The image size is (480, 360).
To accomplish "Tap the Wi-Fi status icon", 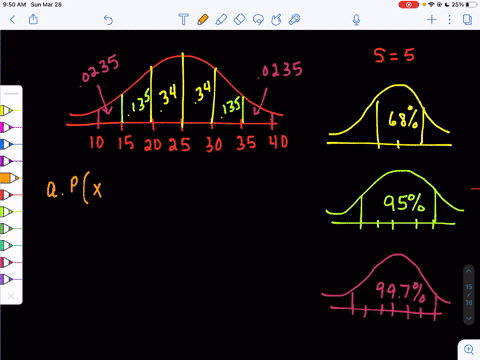I will click(432, 5).
